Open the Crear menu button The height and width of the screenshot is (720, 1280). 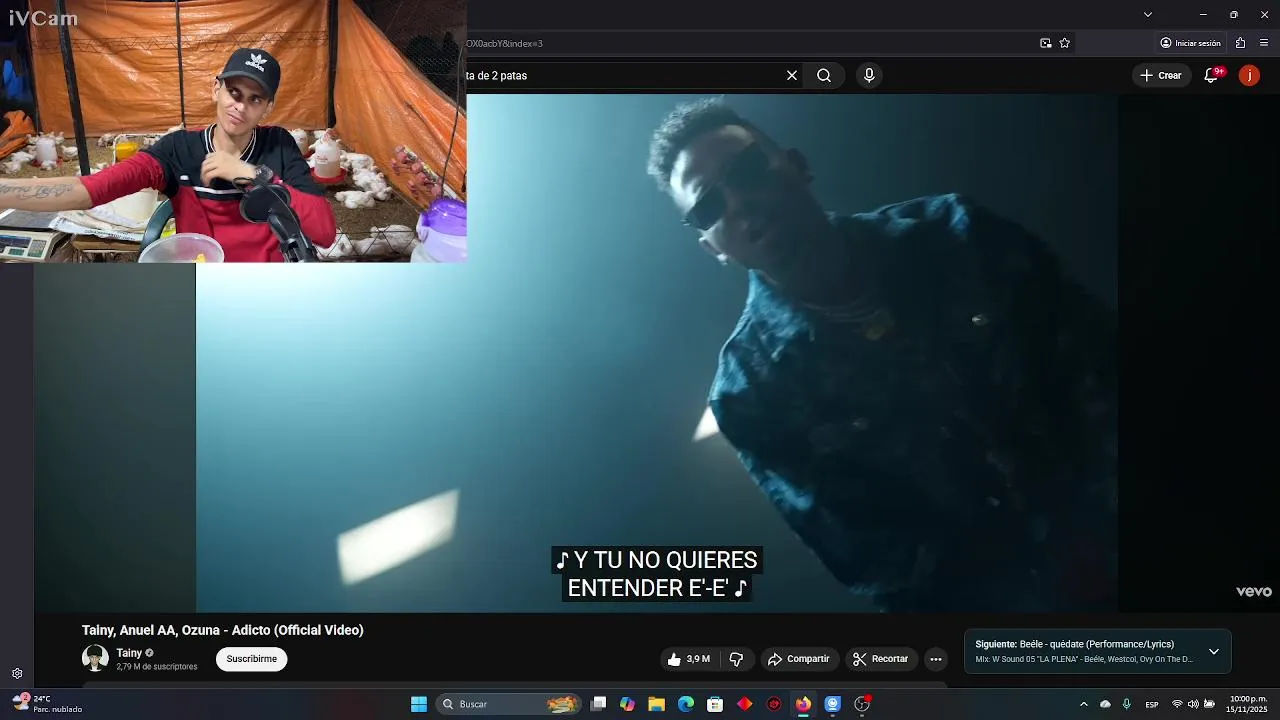click(x=1161, y=75)
